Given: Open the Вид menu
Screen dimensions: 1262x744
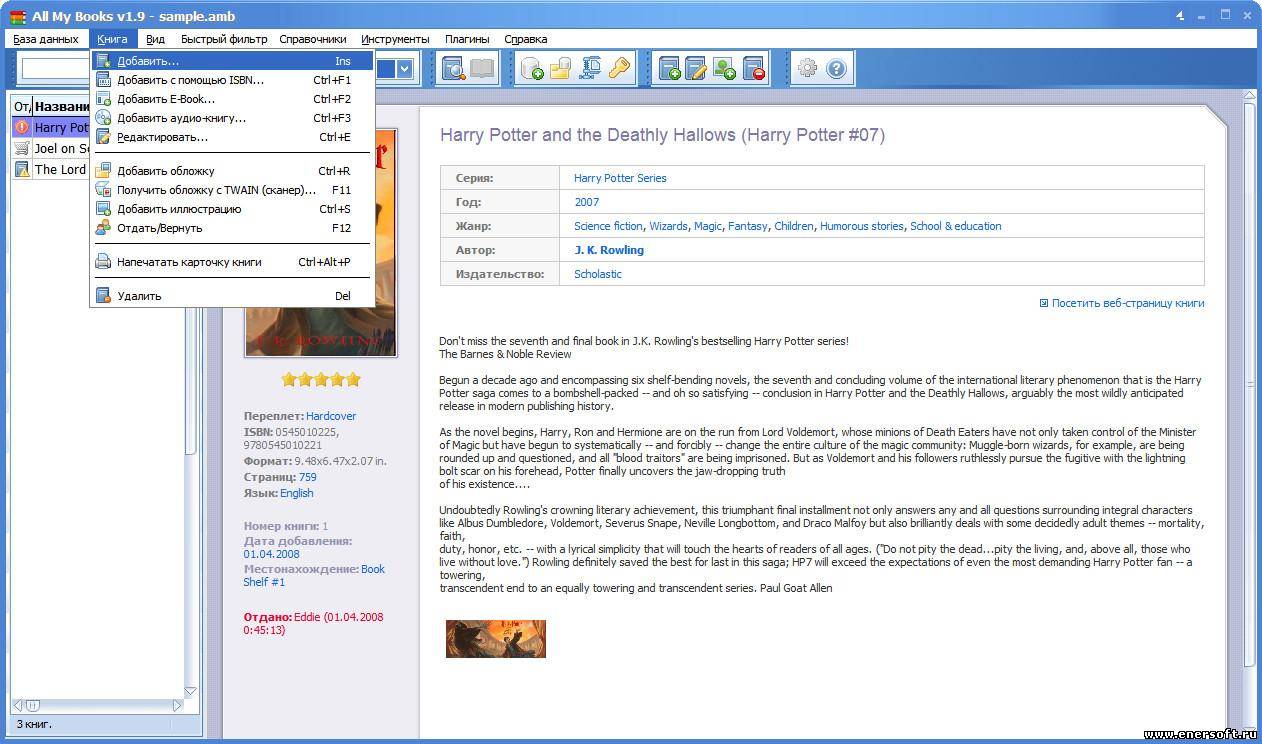Looking at the screenshot, I should pos(155,39).
